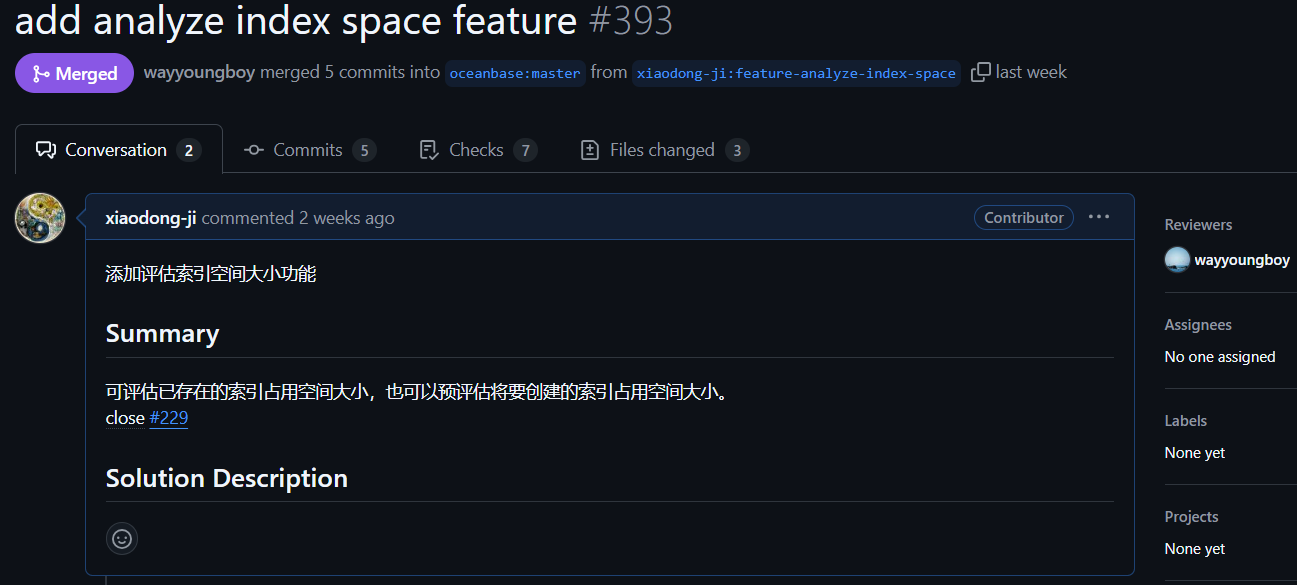Click wayyoungboy's reviewer avatar
Image resolution: width=1297 pixels, height=585 pixels.
coord(1177,260)
